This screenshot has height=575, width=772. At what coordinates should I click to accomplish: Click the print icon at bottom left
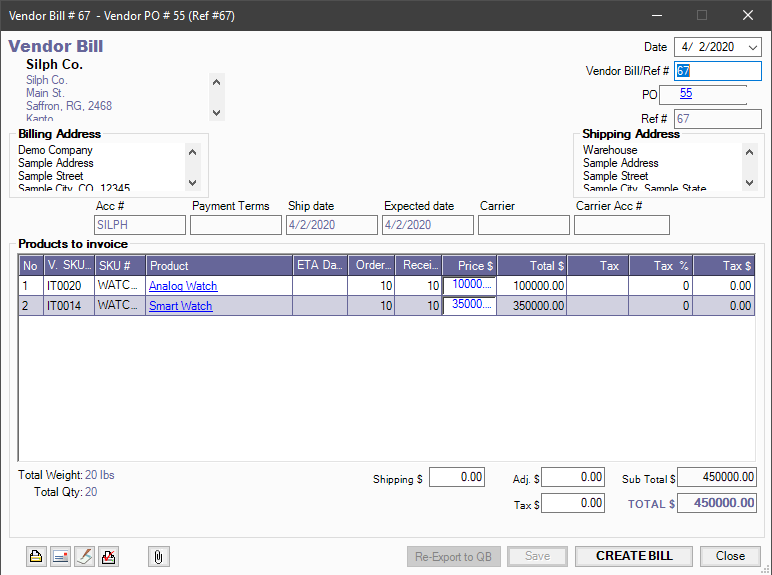tap(36, 557)
